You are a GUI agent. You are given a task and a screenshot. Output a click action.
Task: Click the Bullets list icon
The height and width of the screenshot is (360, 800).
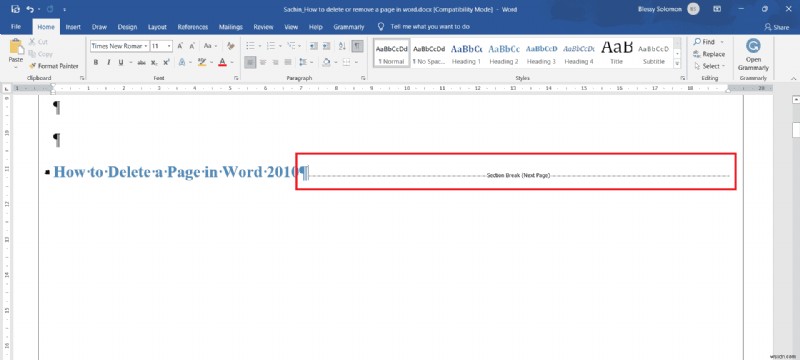click(250, 46)
